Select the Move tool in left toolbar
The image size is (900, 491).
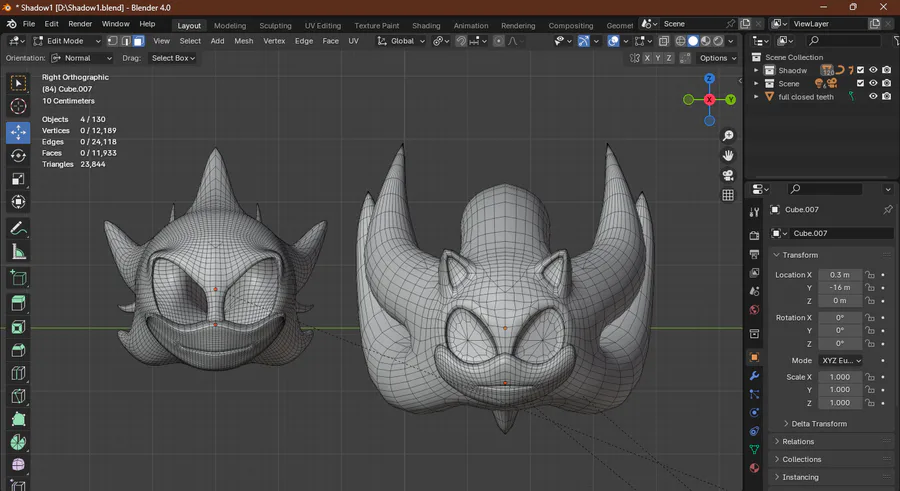(18, 132)
